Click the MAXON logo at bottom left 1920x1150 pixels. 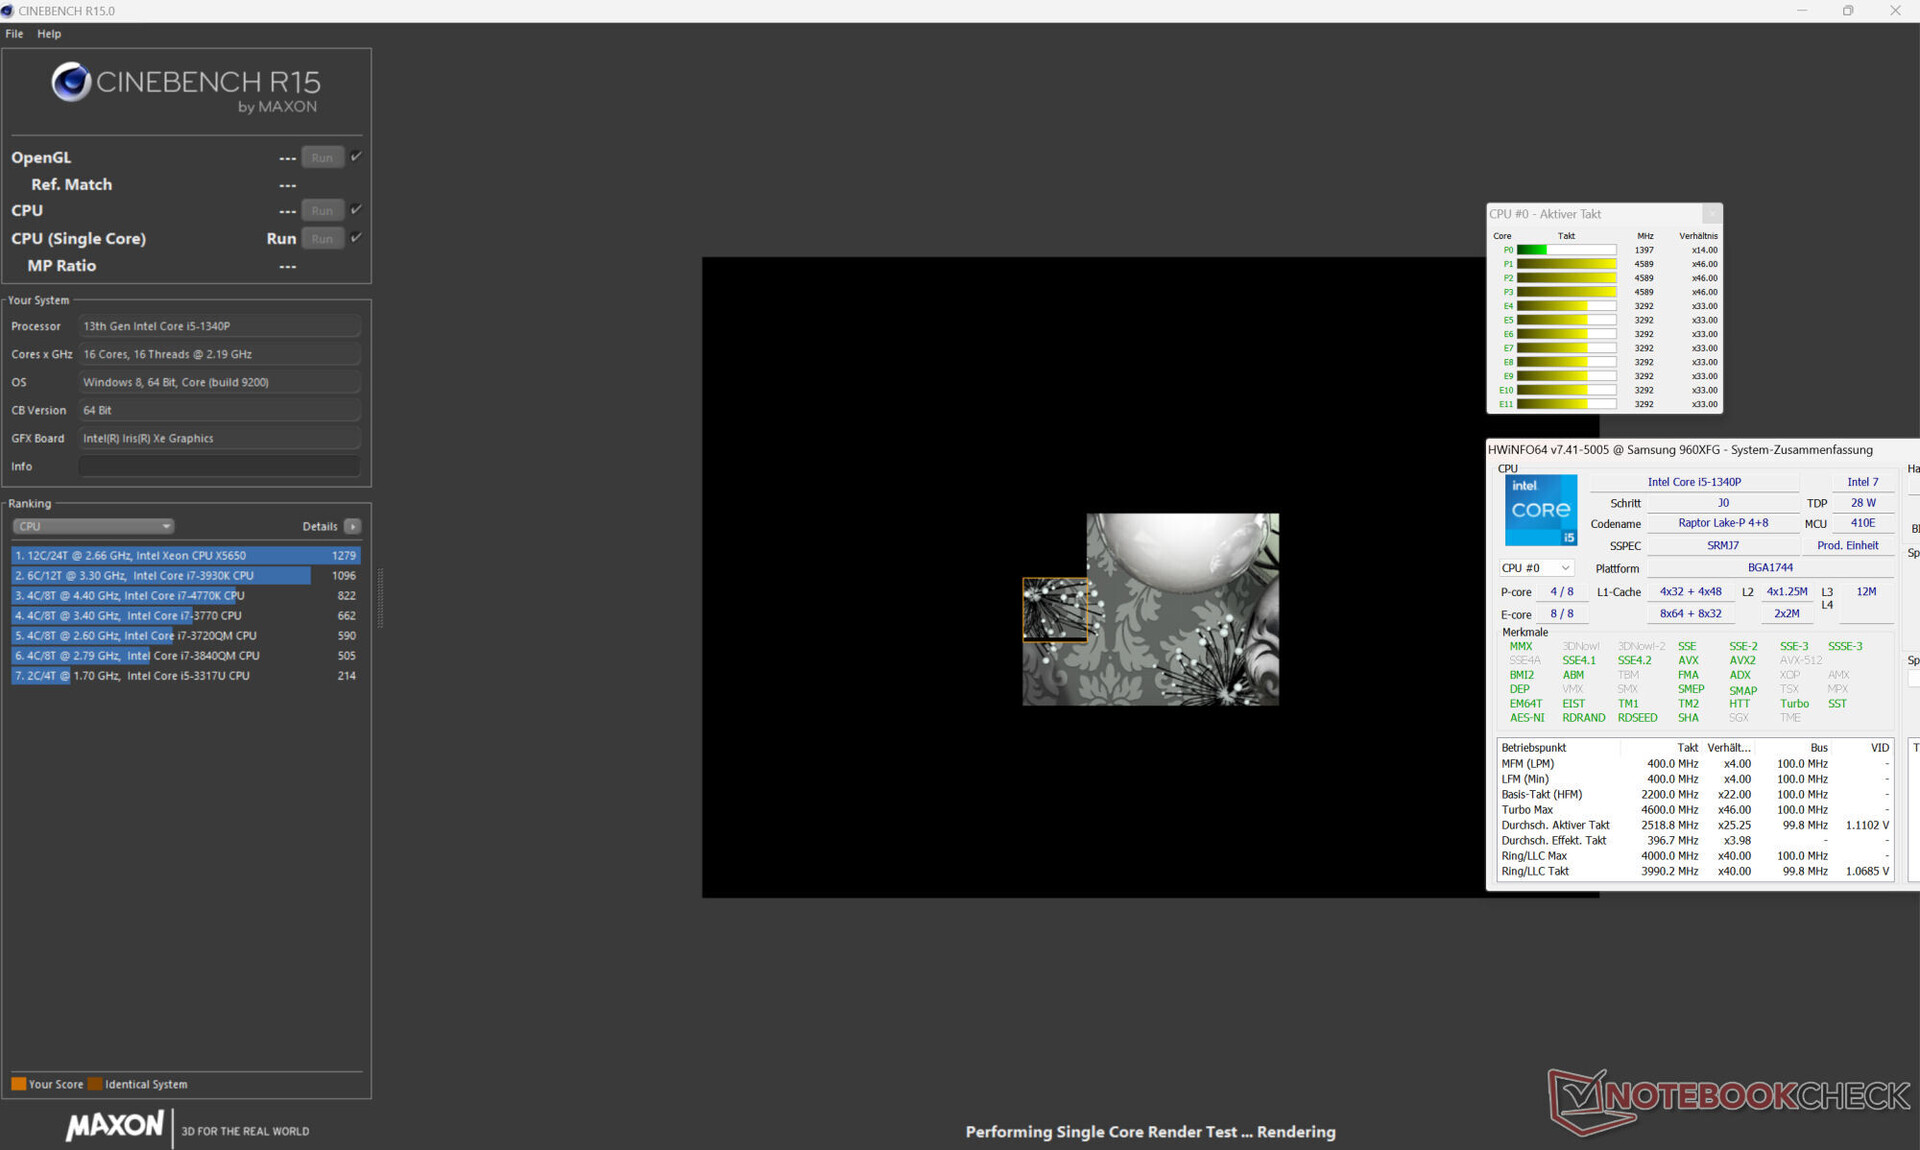tap(115, 1126)
